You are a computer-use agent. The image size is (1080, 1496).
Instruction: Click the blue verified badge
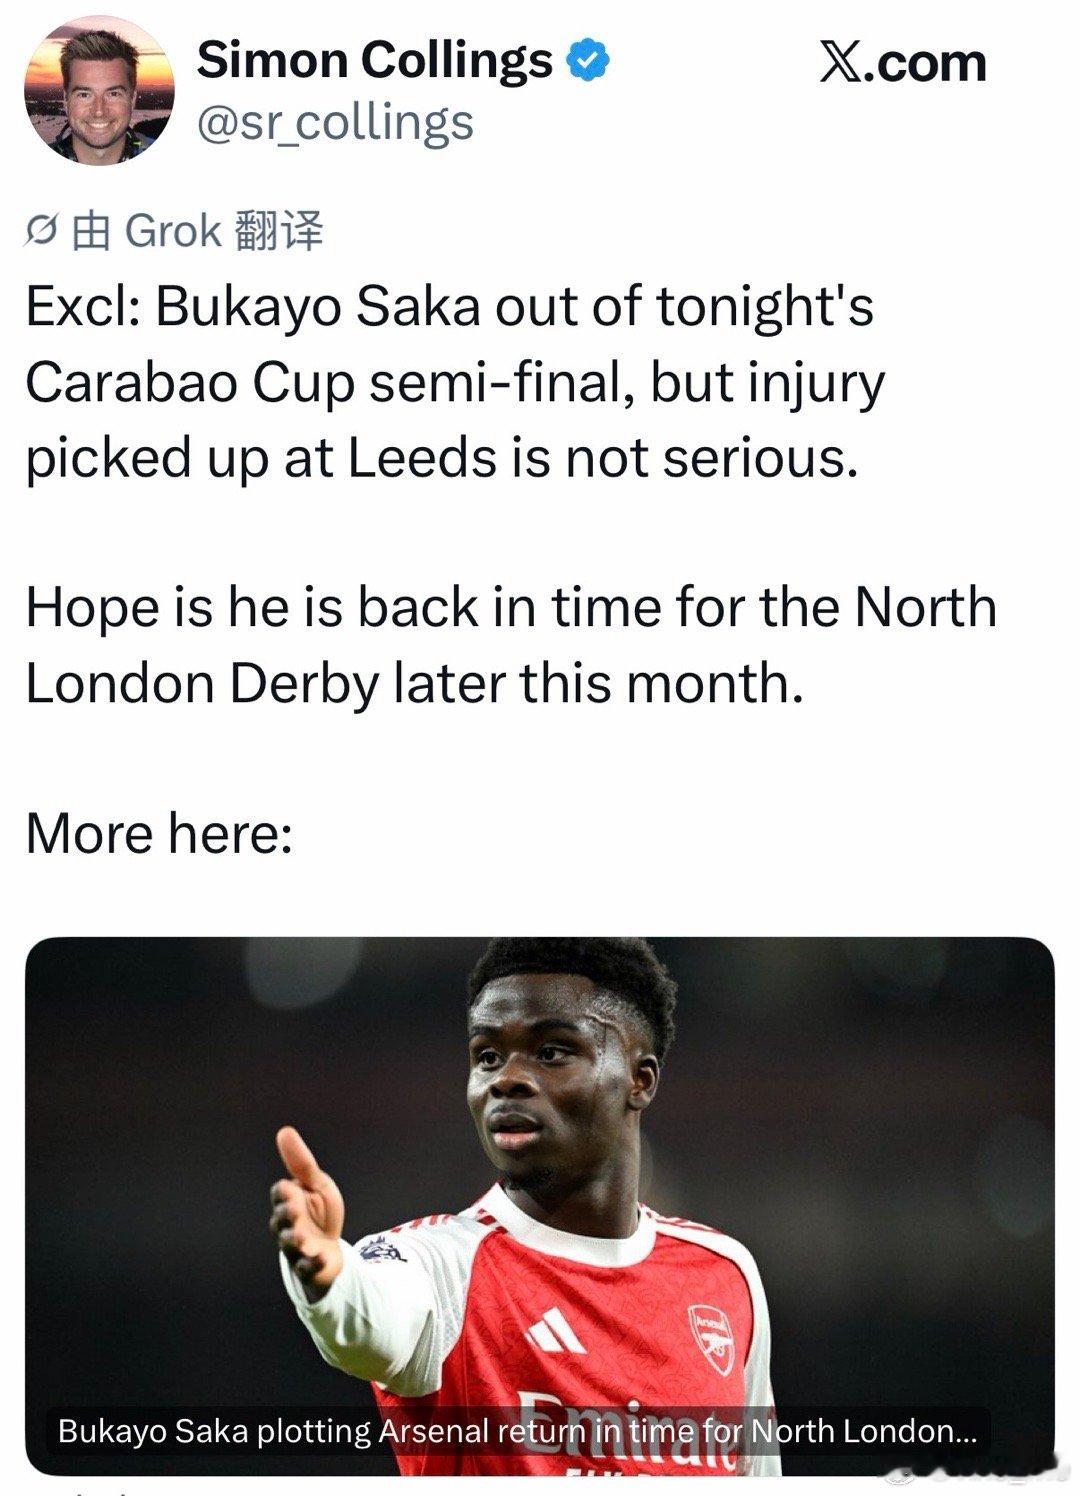click(589, 62)
